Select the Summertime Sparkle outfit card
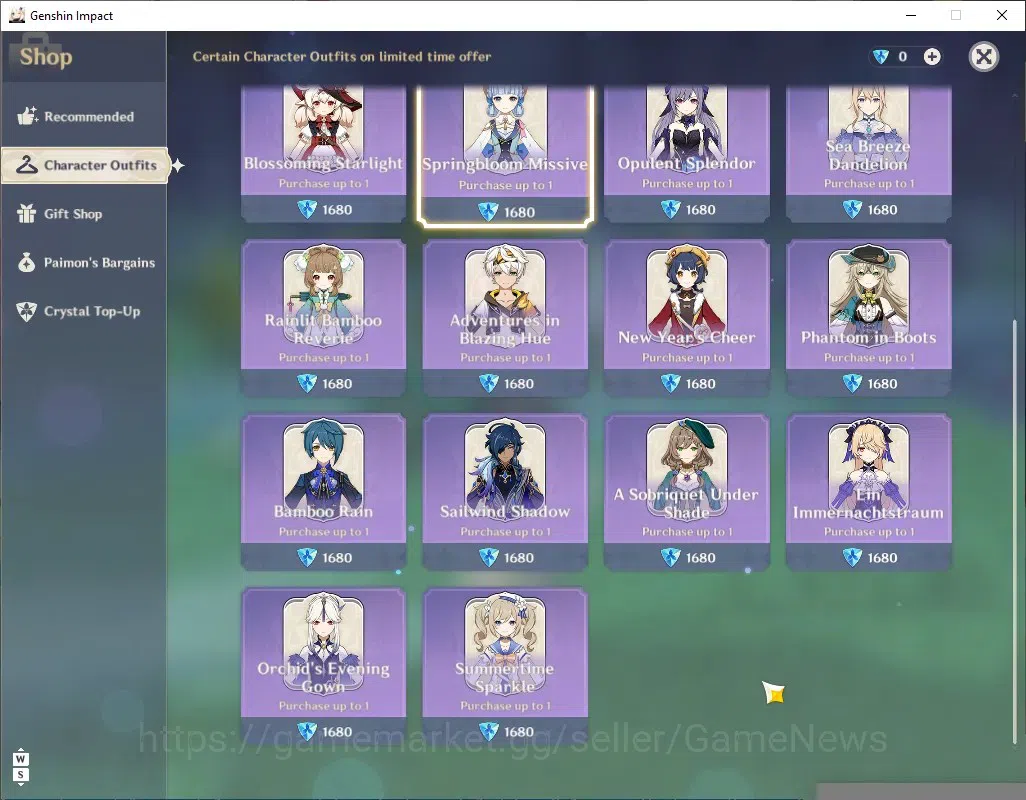This screenshot has height=800, width=1026. pos(505,666)
